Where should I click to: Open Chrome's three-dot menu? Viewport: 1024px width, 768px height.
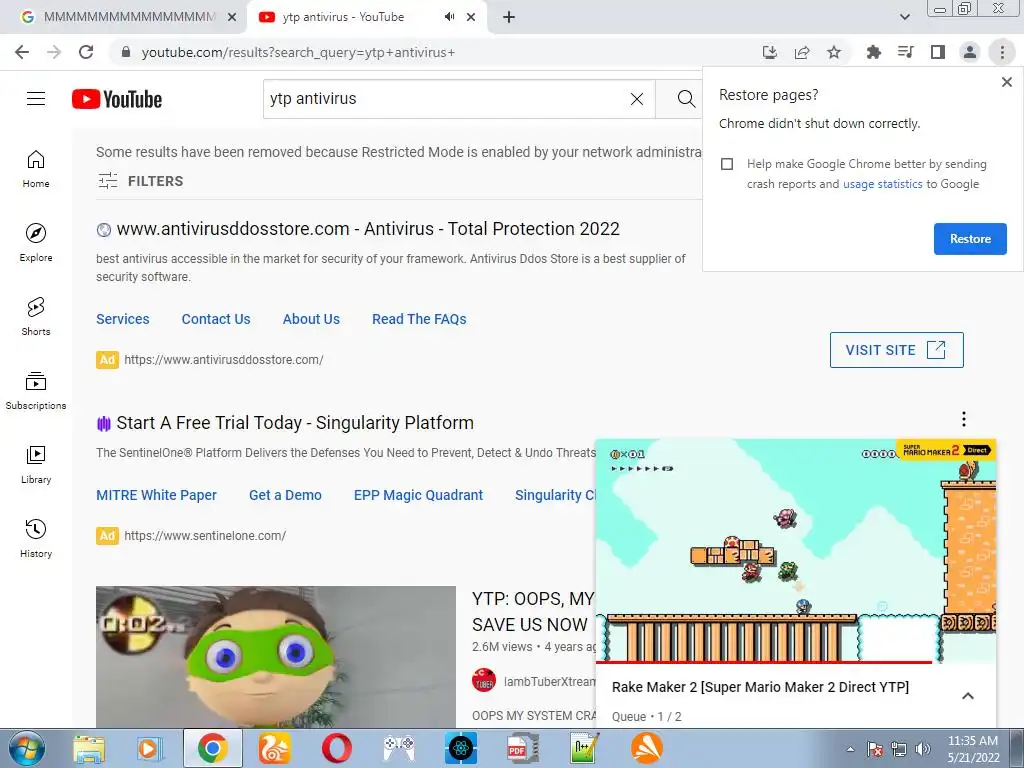[1002, 52]
